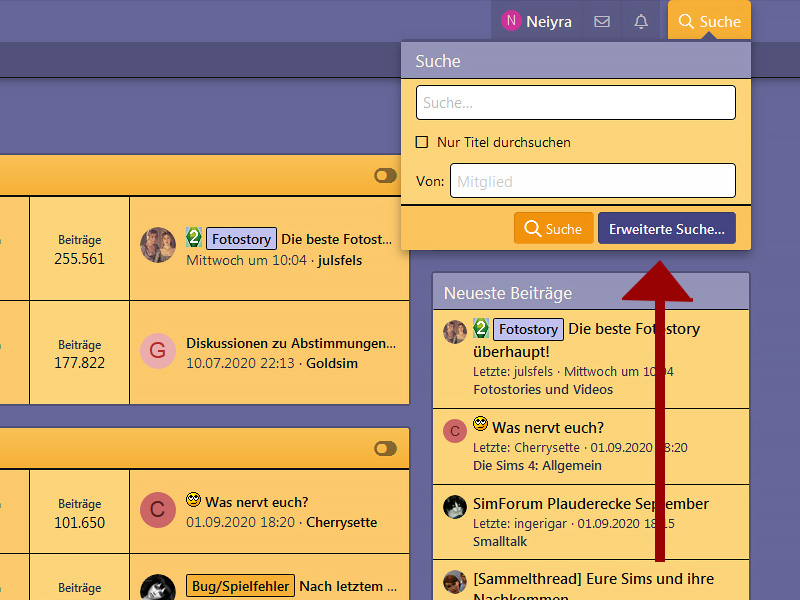Open Cherrysette user profile link

coord(341,522)
